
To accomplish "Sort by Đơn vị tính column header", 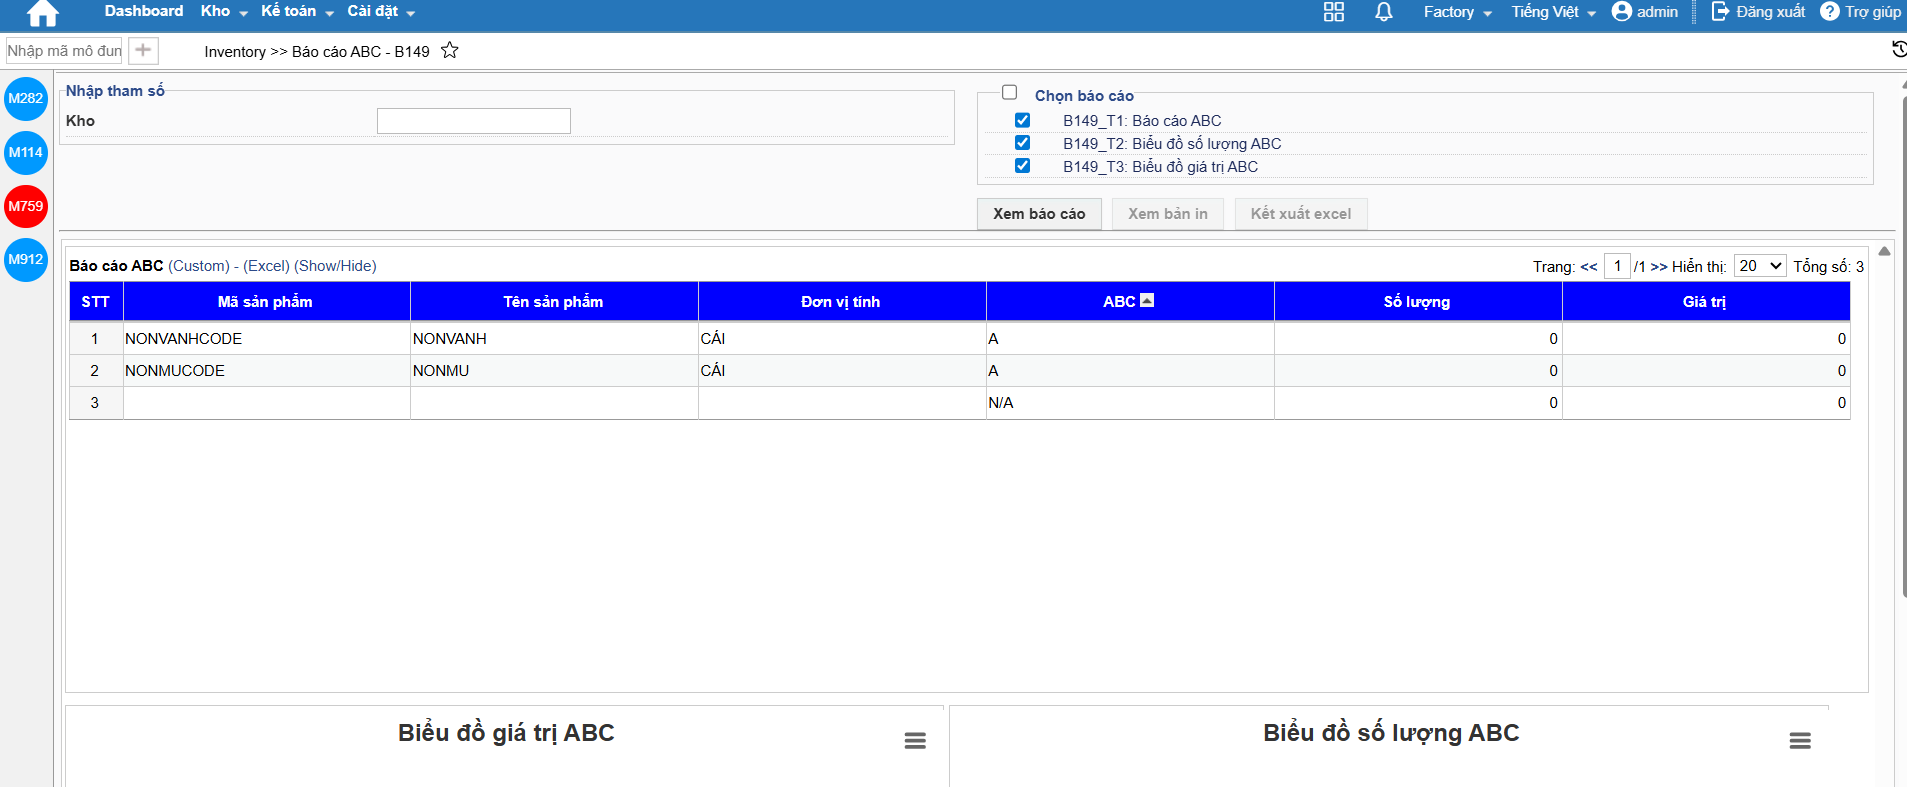I will pos(842,301).
